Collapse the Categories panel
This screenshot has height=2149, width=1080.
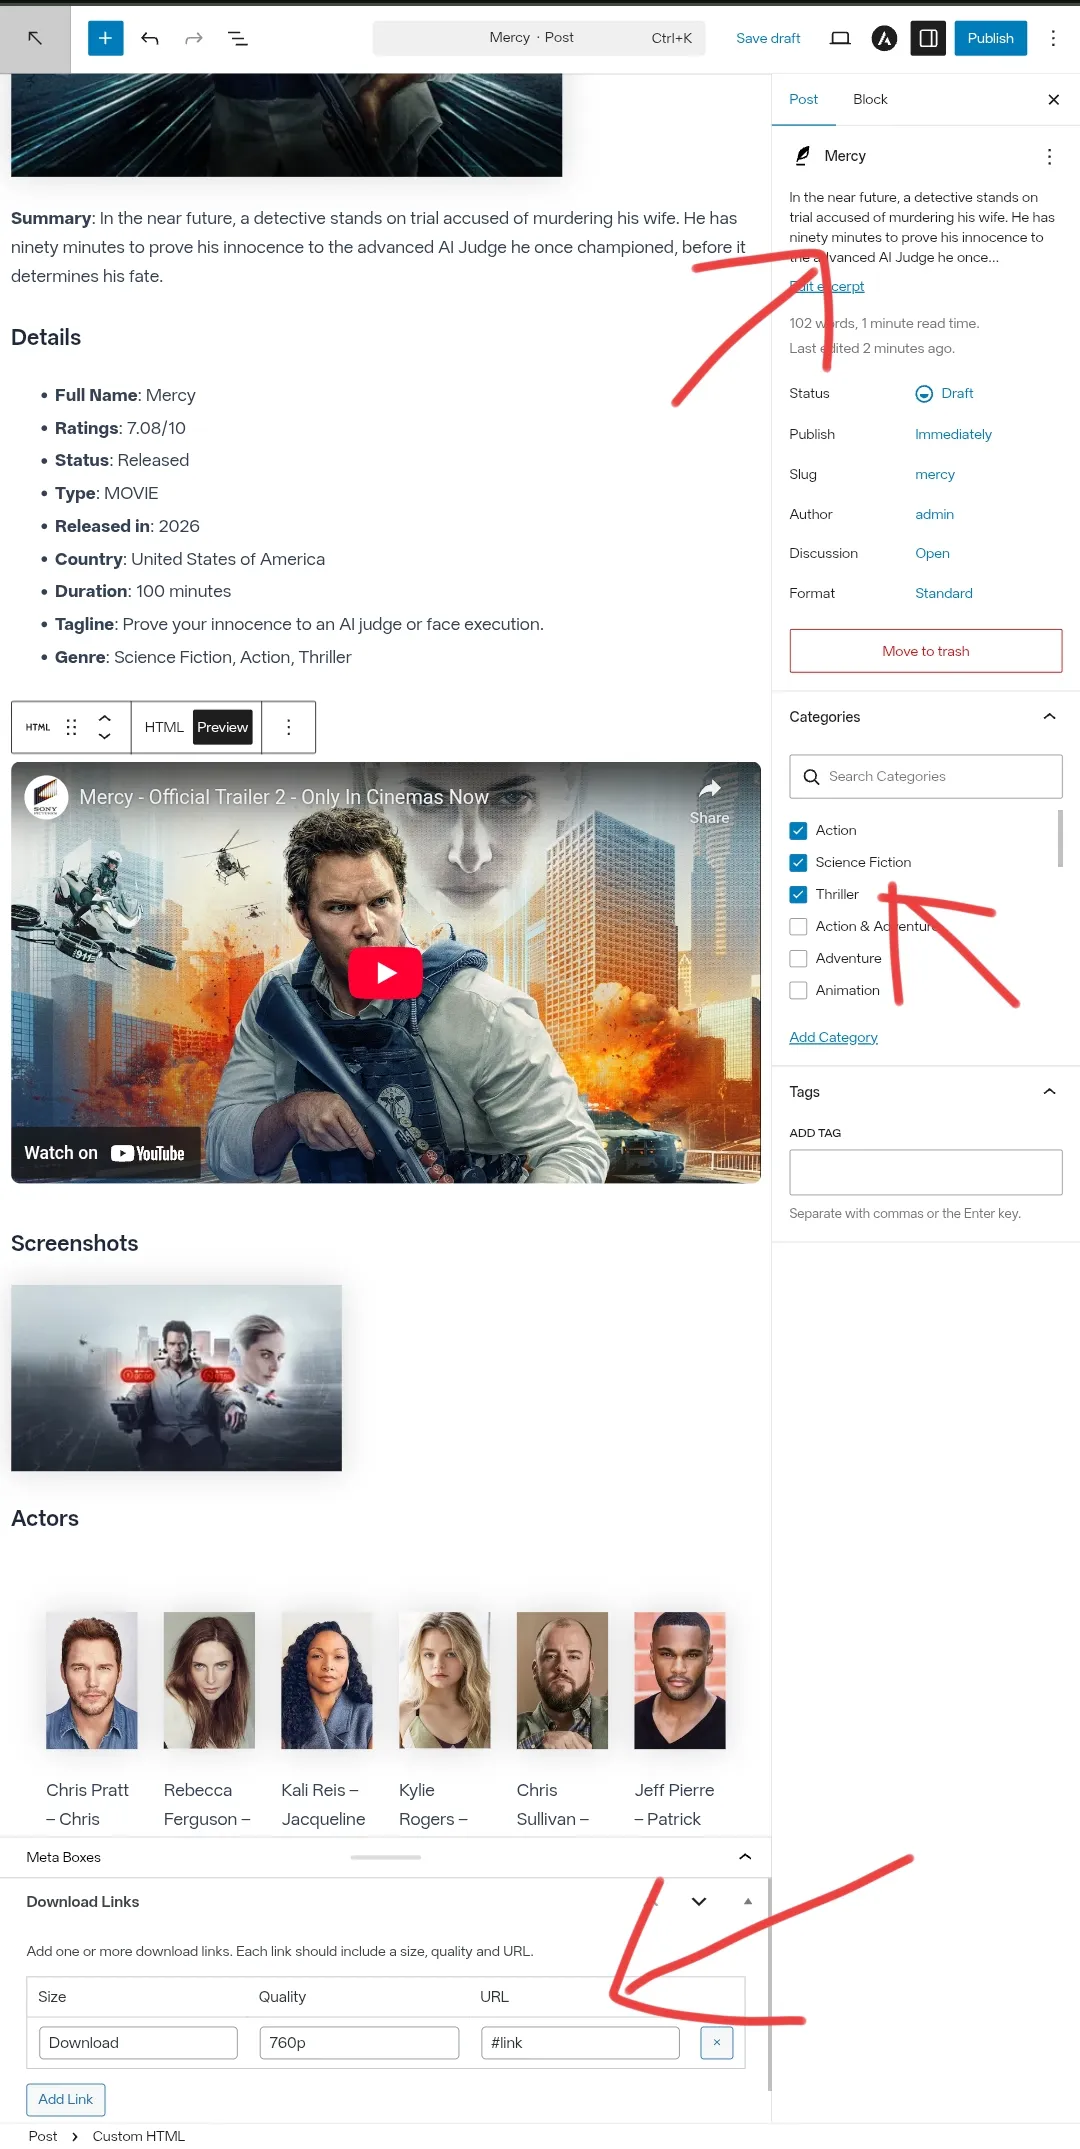1049,717
